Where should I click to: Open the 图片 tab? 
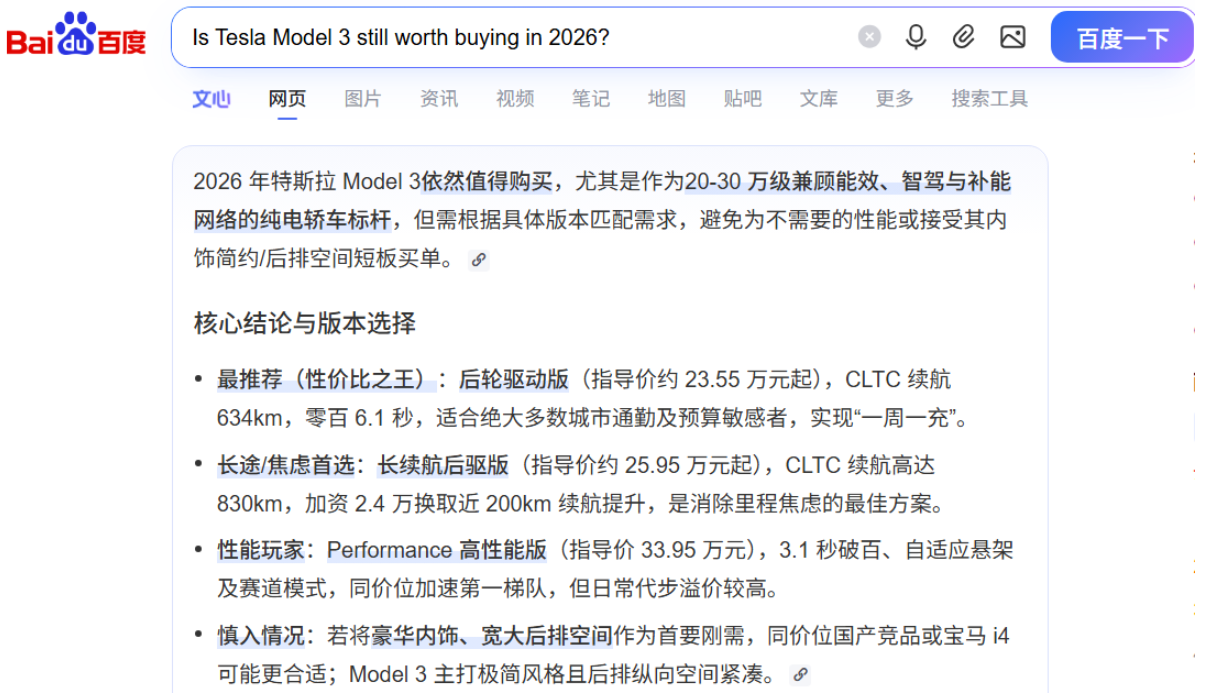pyautogui.click(x=363, y=98)
